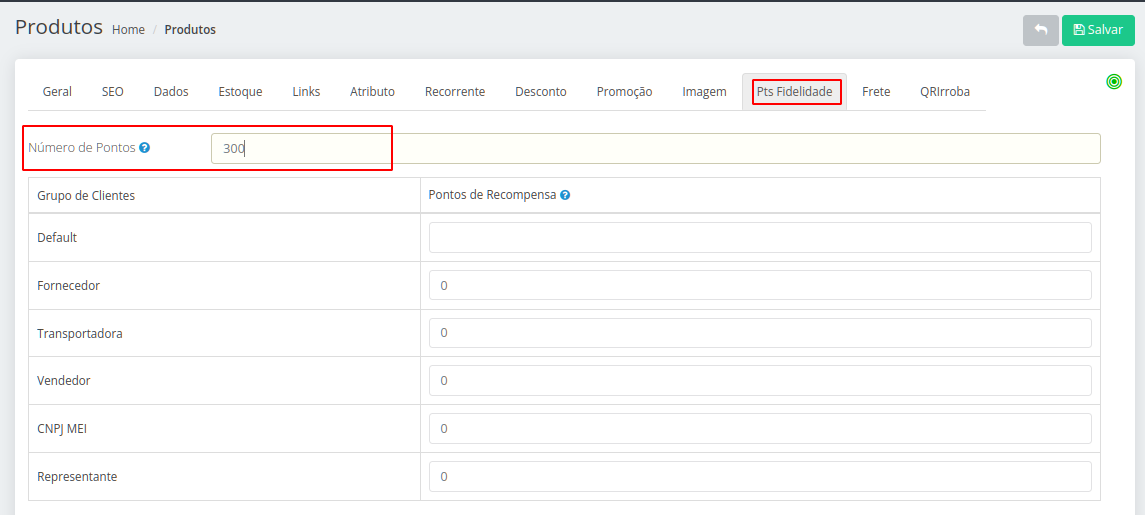This screenshot has height=515, width=1145.
Task: Select the Dados tab
Action: 171,92
